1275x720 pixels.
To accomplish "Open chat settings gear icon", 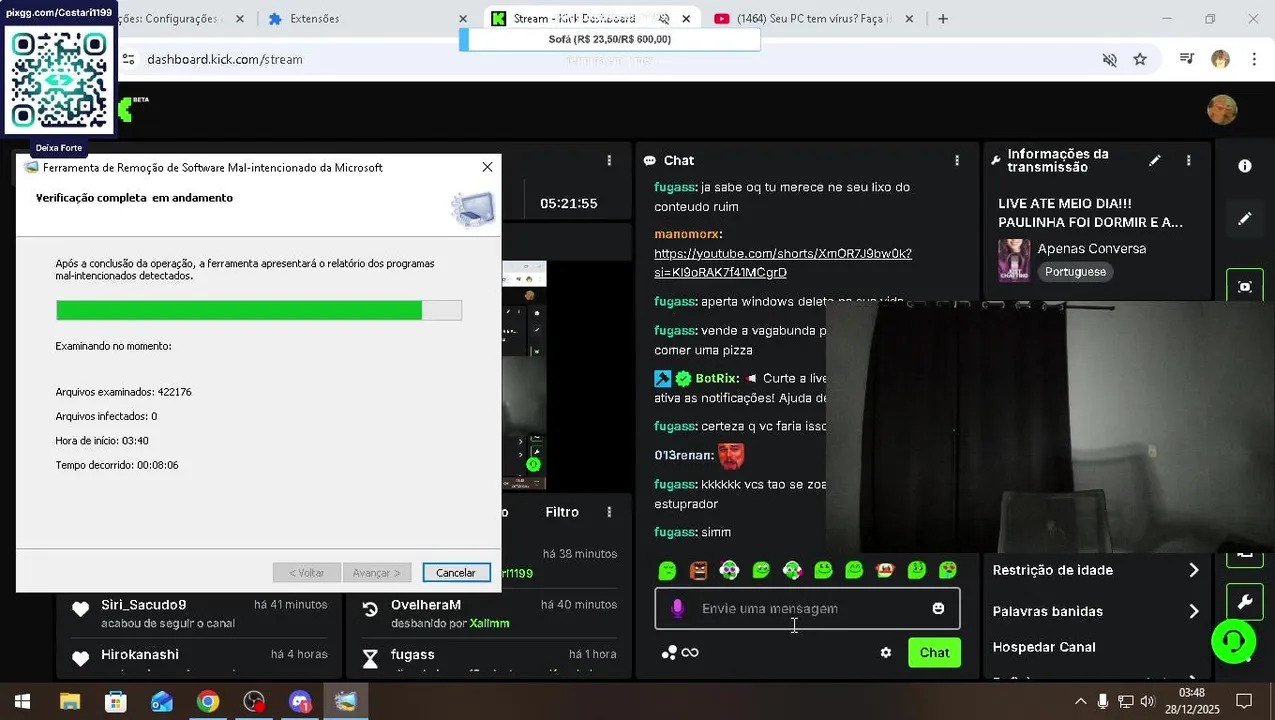I will click(885, 653).
